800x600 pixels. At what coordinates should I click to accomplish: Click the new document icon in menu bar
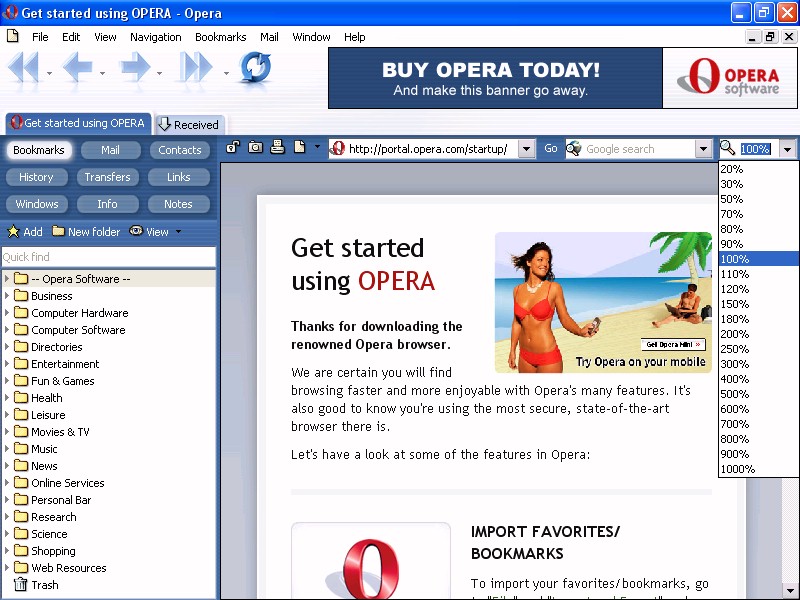coord(13,36)
